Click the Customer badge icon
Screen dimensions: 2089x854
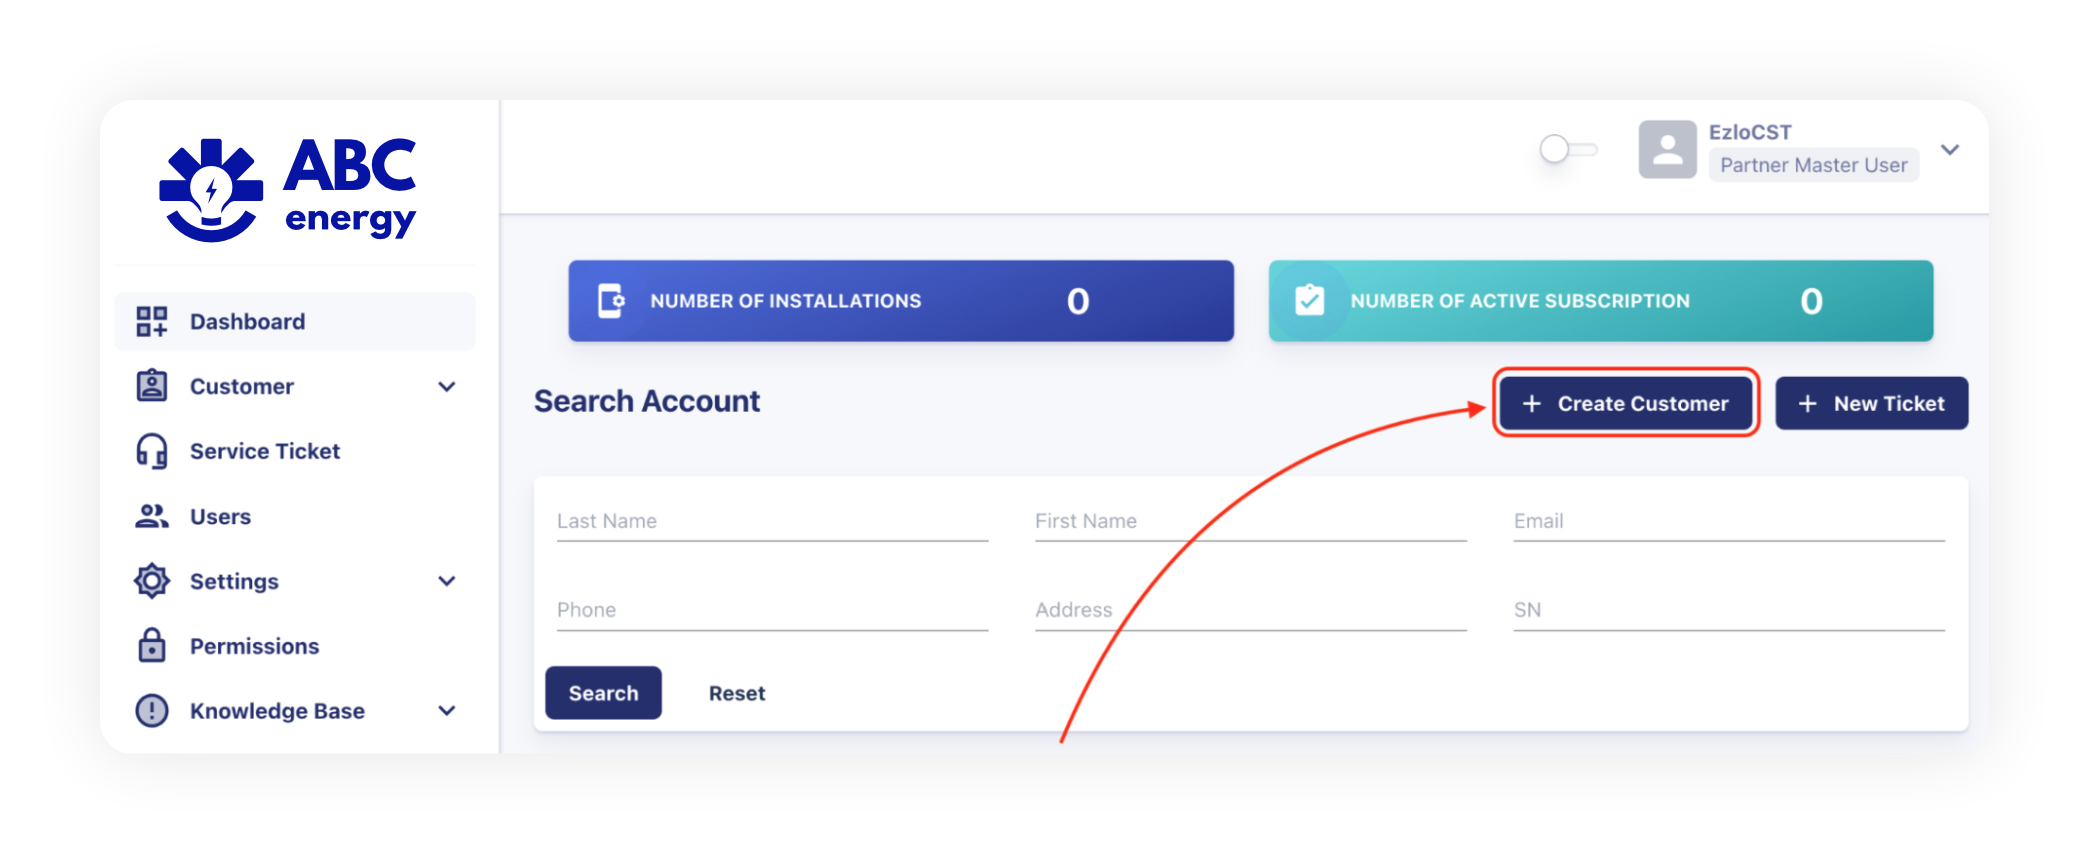pos(152,386)
